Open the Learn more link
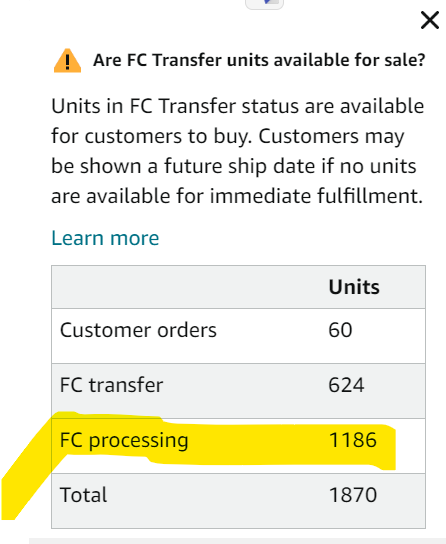This screenshot has height=544, width=446. click(105, 238)
